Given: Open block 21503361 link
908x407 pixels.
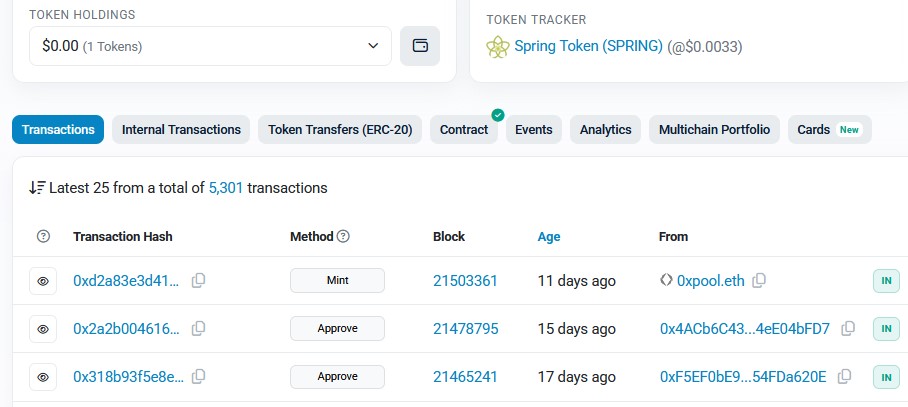Looking at the screenshot, I should pyautogui.click(x=465, y=281).
